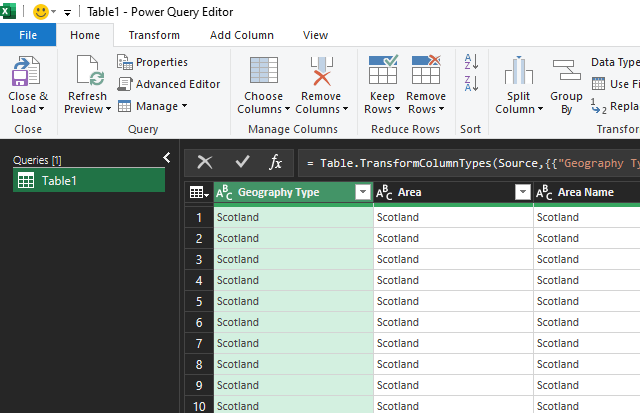Image resolution: width=640 pixels, height=413 pixels.
Task: Open the Area column filter dropdown
Action: [523, 192]
